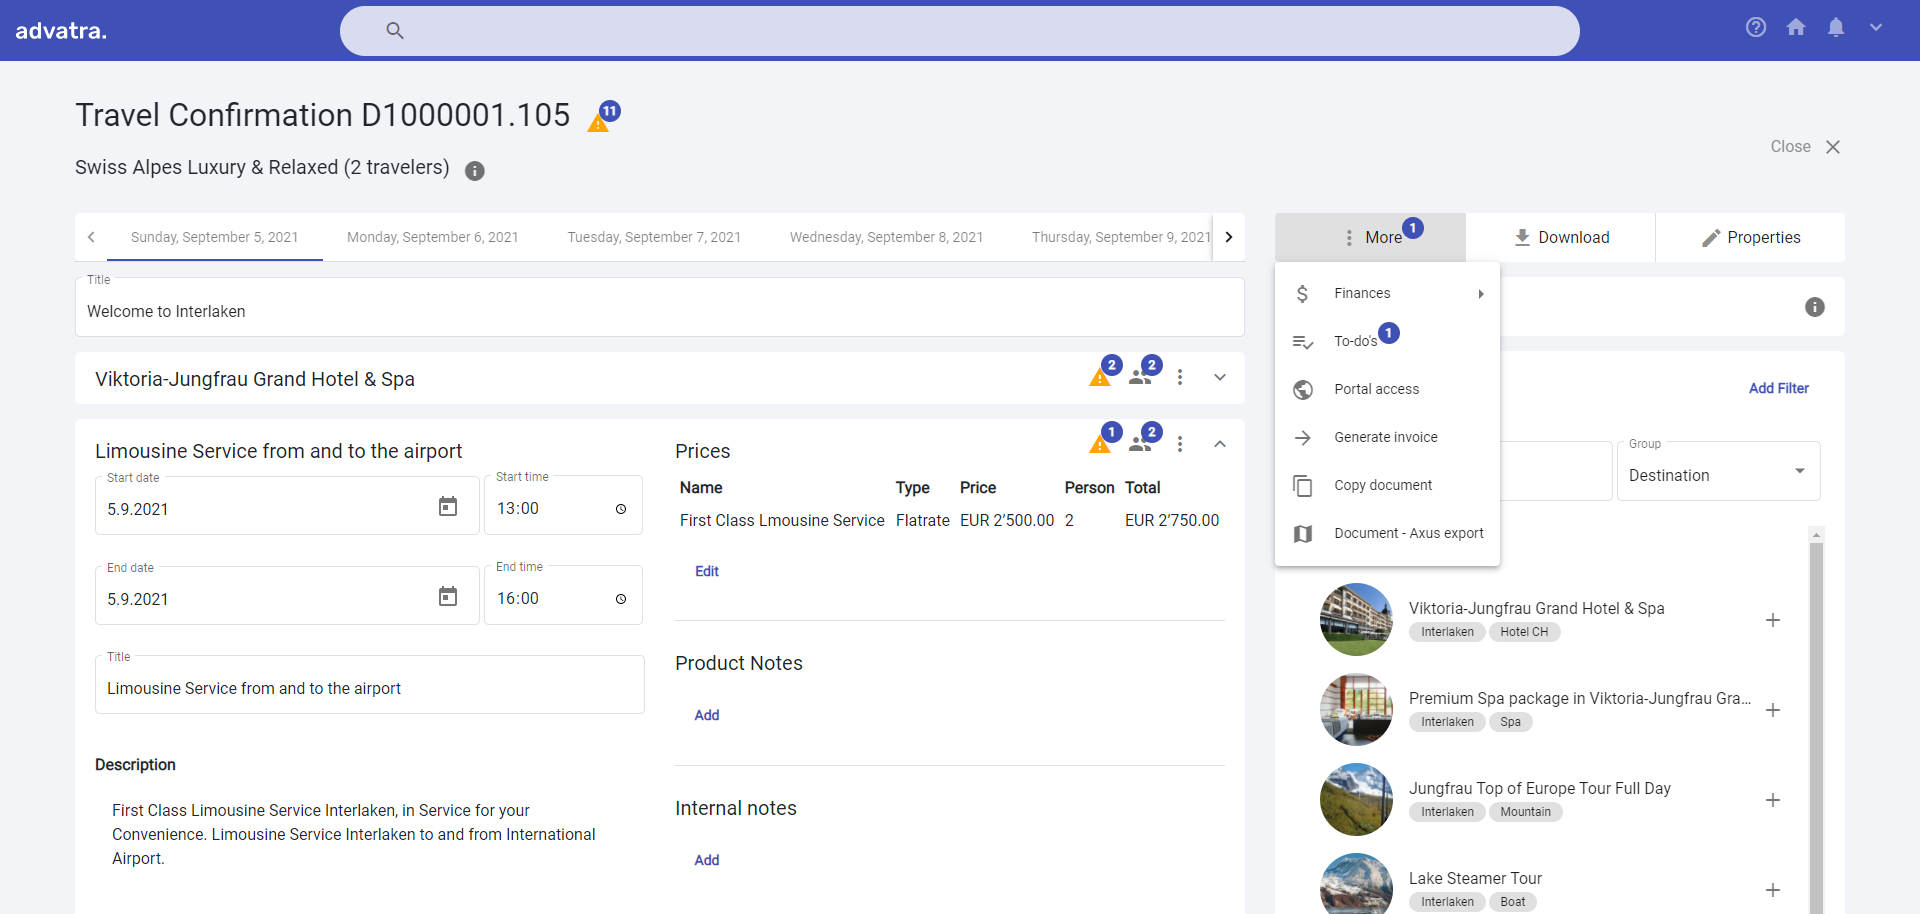Close the travel confirmation with X icon
The image size is (1920, 914).
[x=1833, y=147]
